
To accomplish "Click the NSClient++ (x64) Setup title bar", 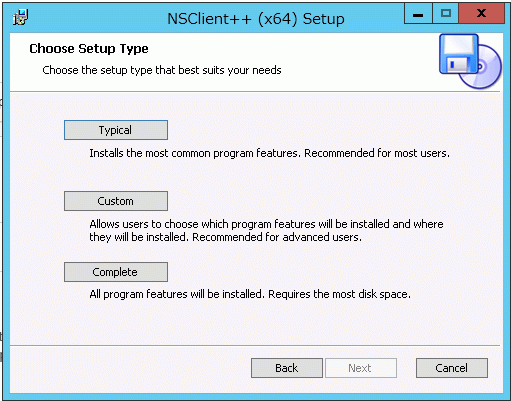I will (256, 19).
